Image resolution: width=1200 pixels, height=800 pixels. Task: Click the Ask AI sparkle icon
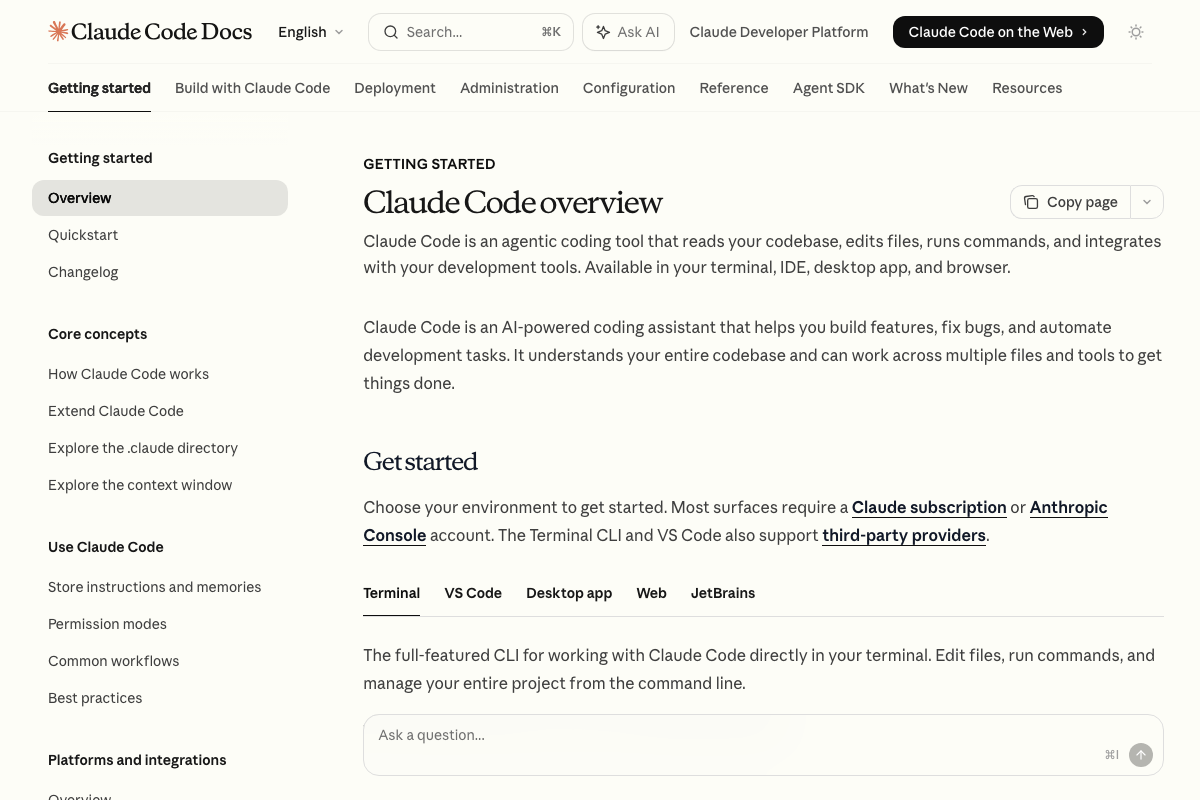pyautogui.click(x=603, y=32)
